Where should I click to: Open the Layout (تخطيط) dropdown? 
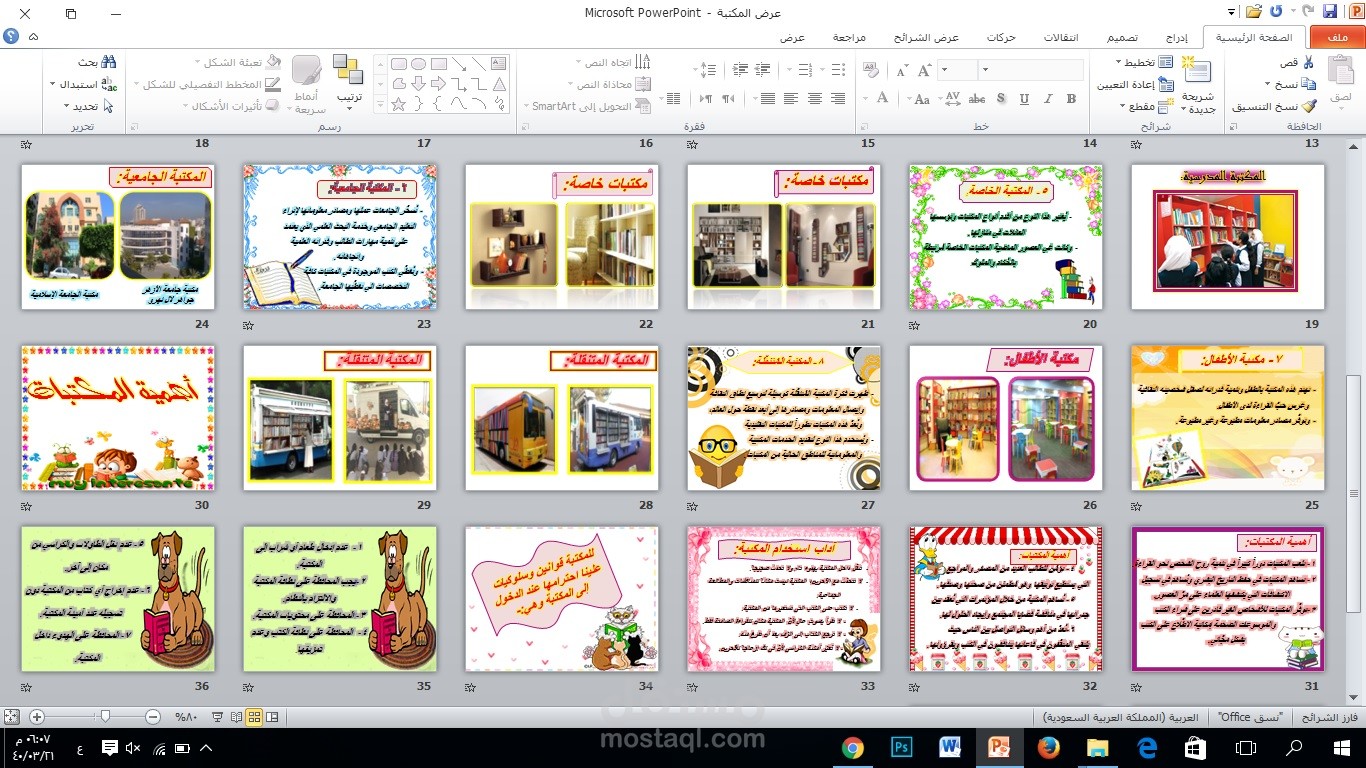pos(1144,61)
